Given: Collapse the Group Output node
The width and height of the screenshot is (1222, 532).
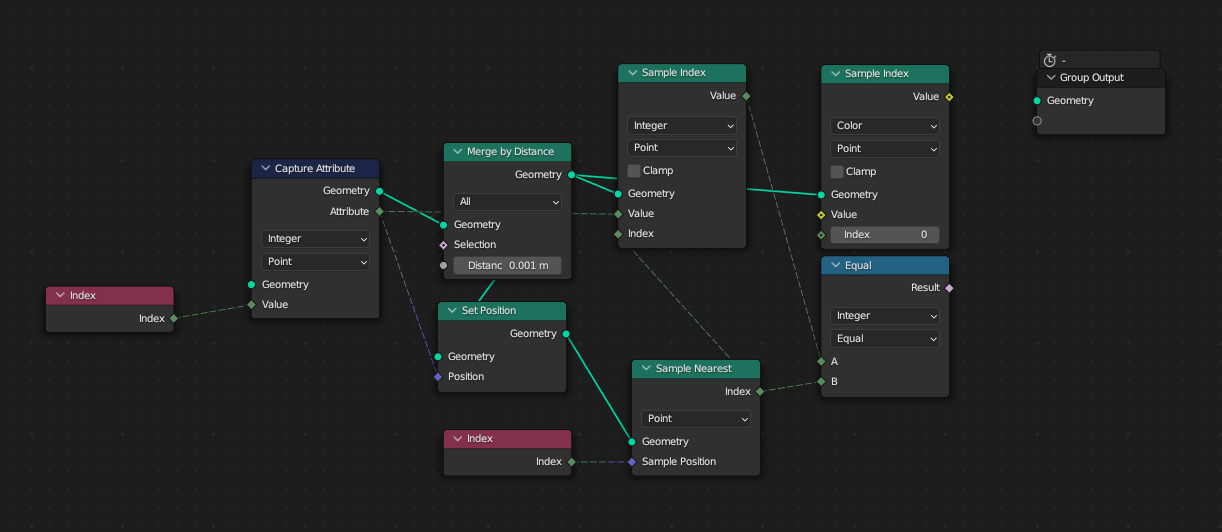Looking at the screenshot, I should [1051, 78].
